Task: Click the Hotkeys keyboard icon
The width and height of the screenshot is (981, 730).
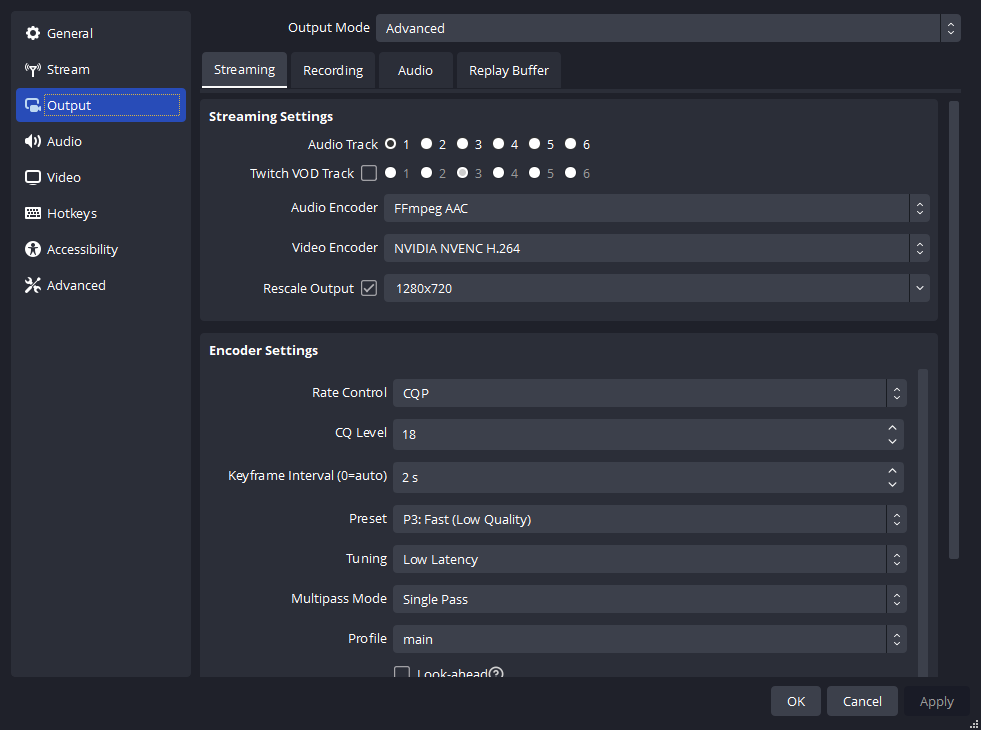Action: [33, 214]
